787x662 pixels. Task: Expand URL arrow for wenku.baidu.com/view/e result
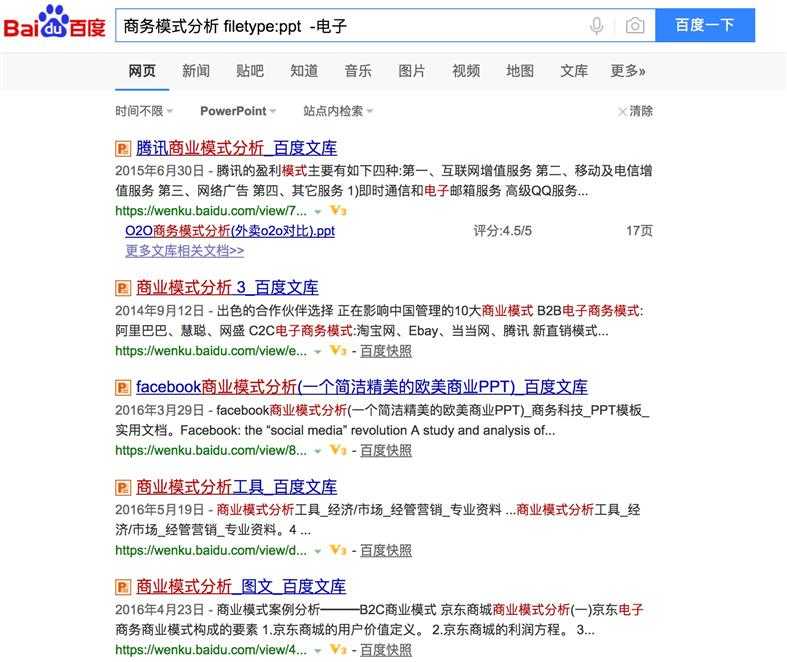[x=317, y=352]
